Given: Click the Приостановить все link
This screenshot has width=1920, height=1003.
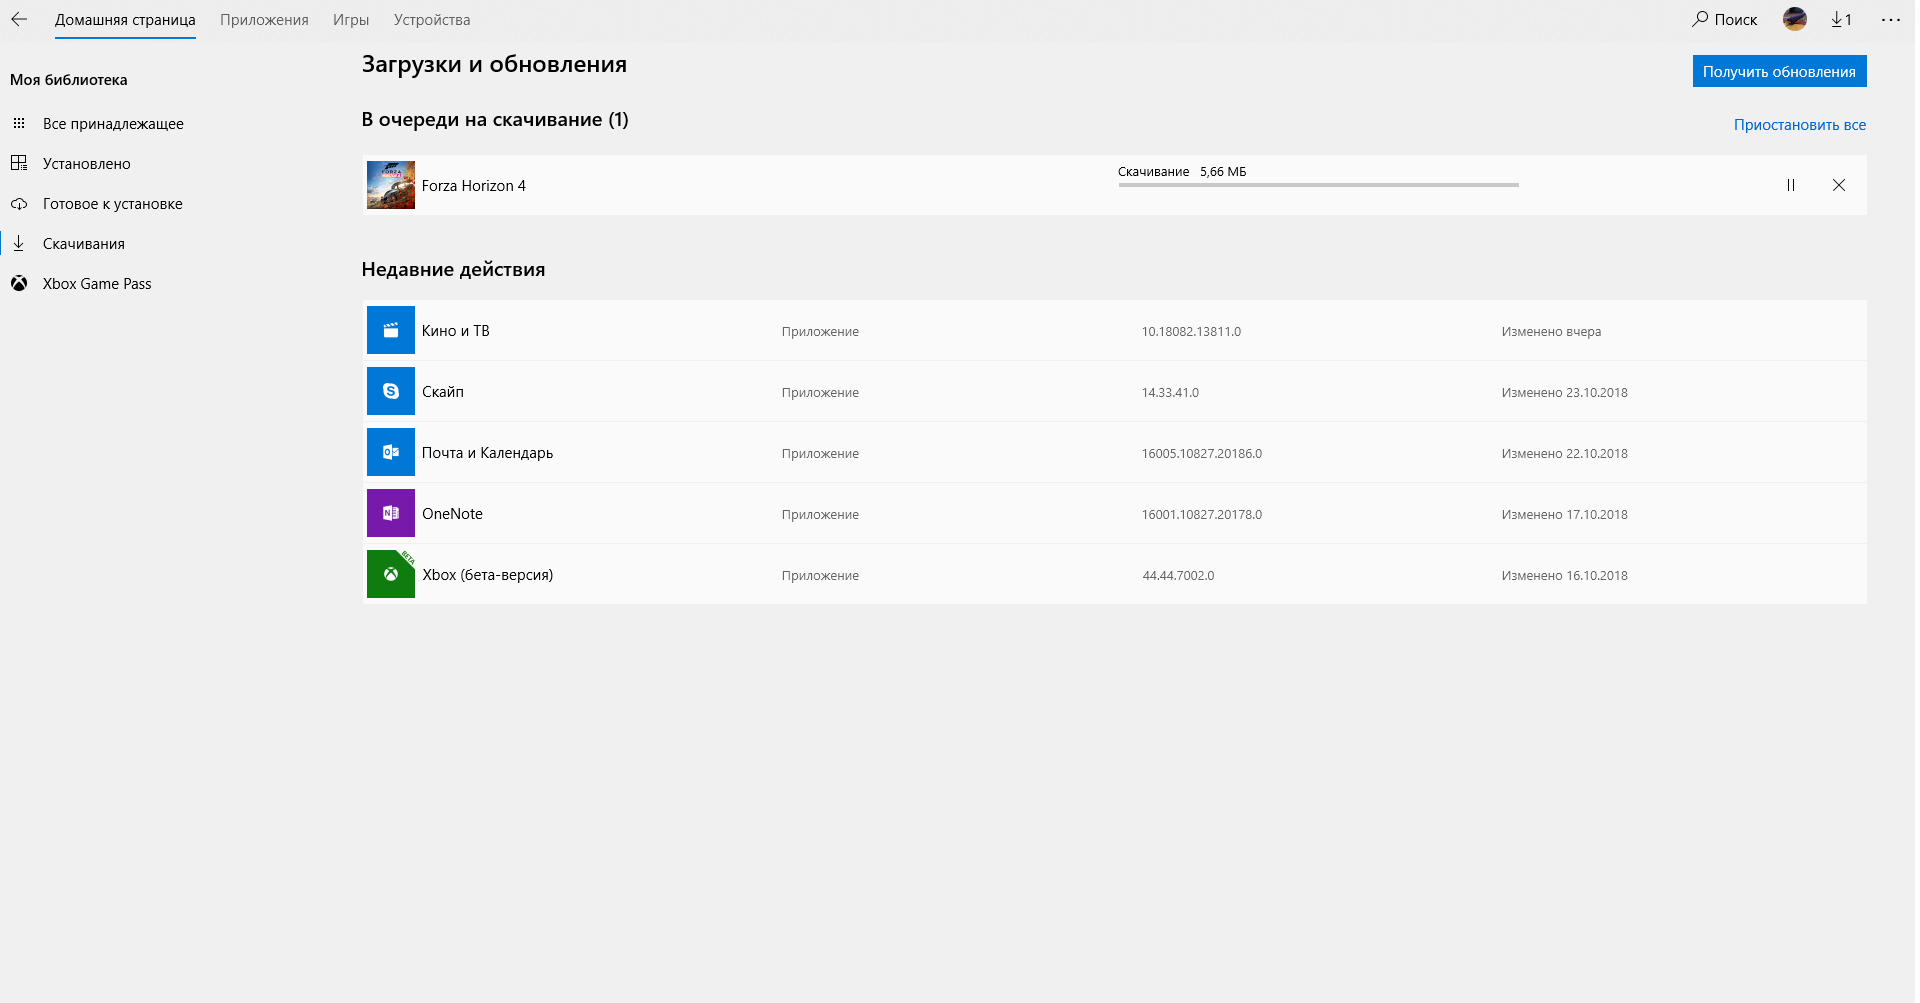Looking at the screenshot, I should 1799,125.
